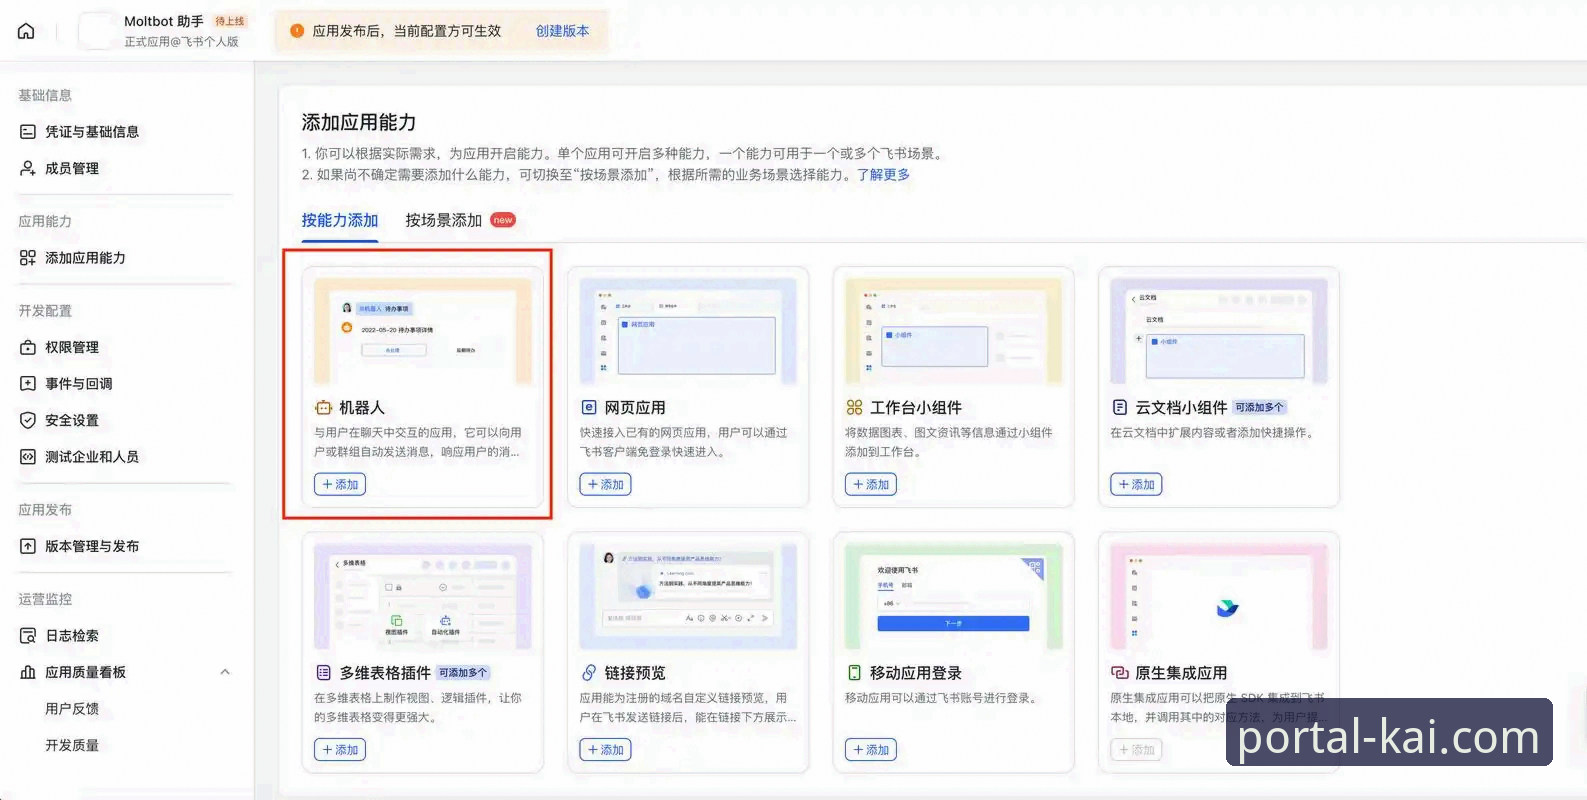
Task: Click the 应用质量看板 chart icon
Action: [28, 672]
